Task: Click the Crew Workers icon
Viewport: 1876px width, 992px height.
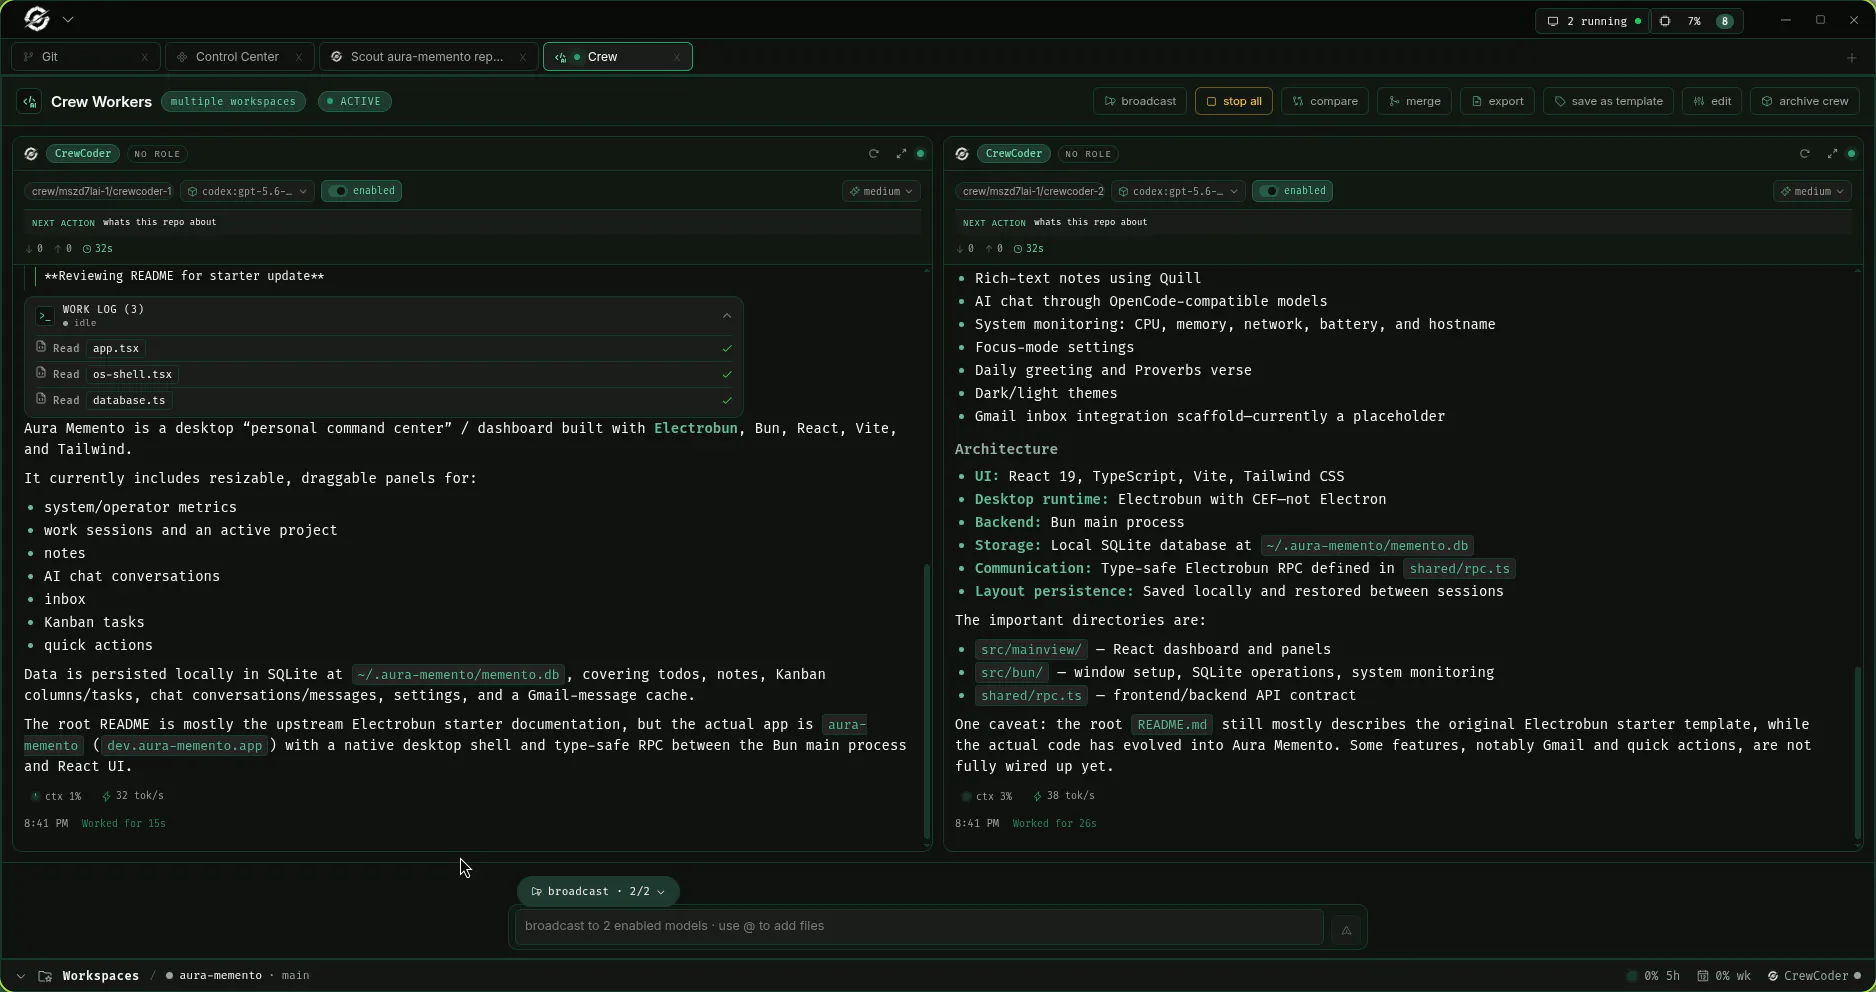Action: tap(29, 101)
